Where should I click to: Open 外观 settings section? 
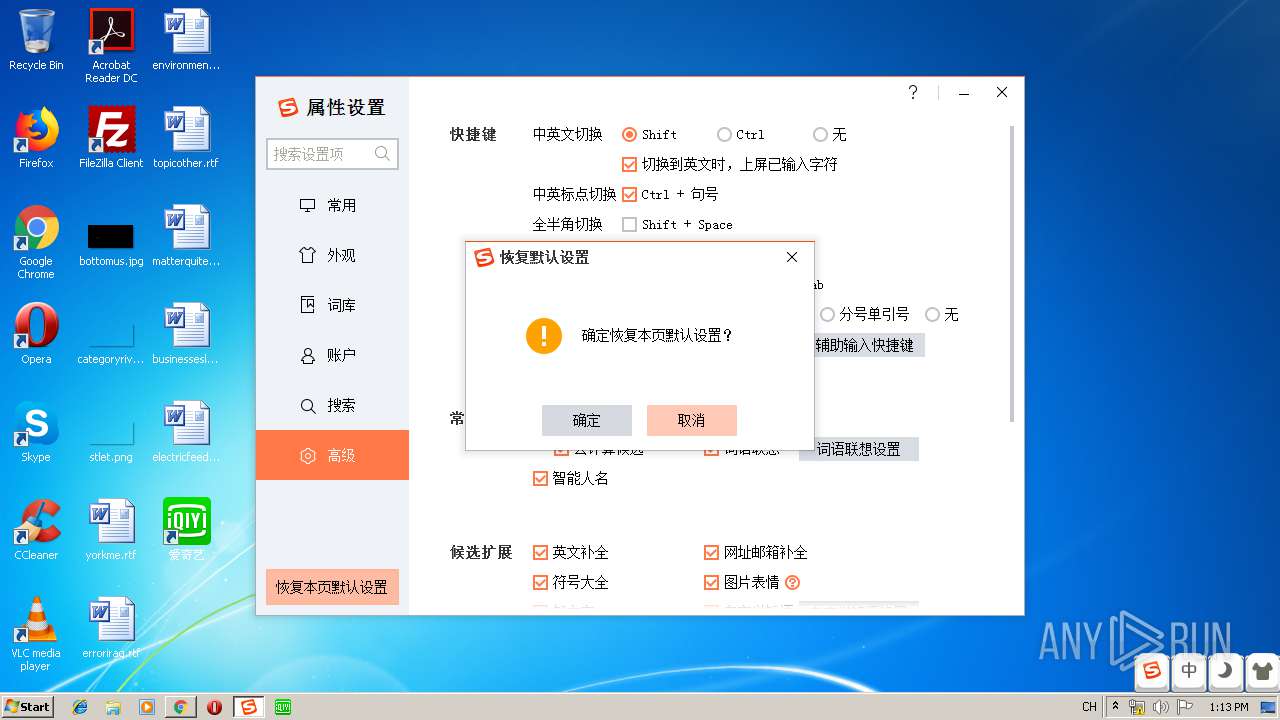click(x=332, y=255)
